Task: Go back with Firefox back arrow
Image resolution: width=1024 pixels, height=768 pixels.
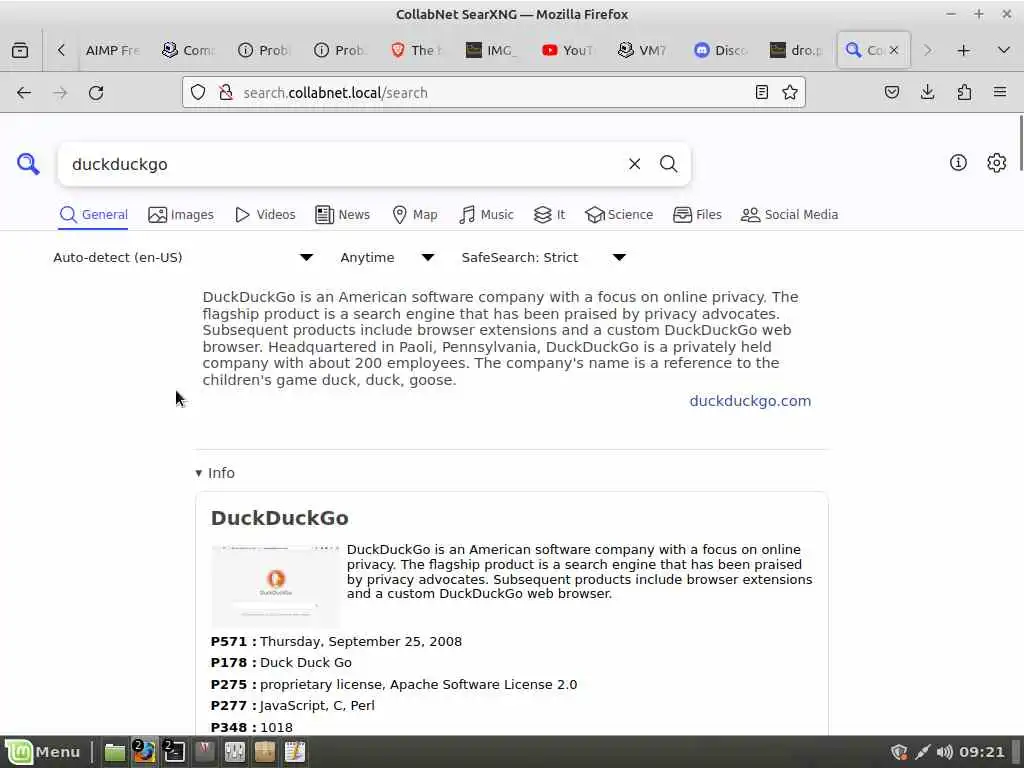Action: (x=24, y=93)
